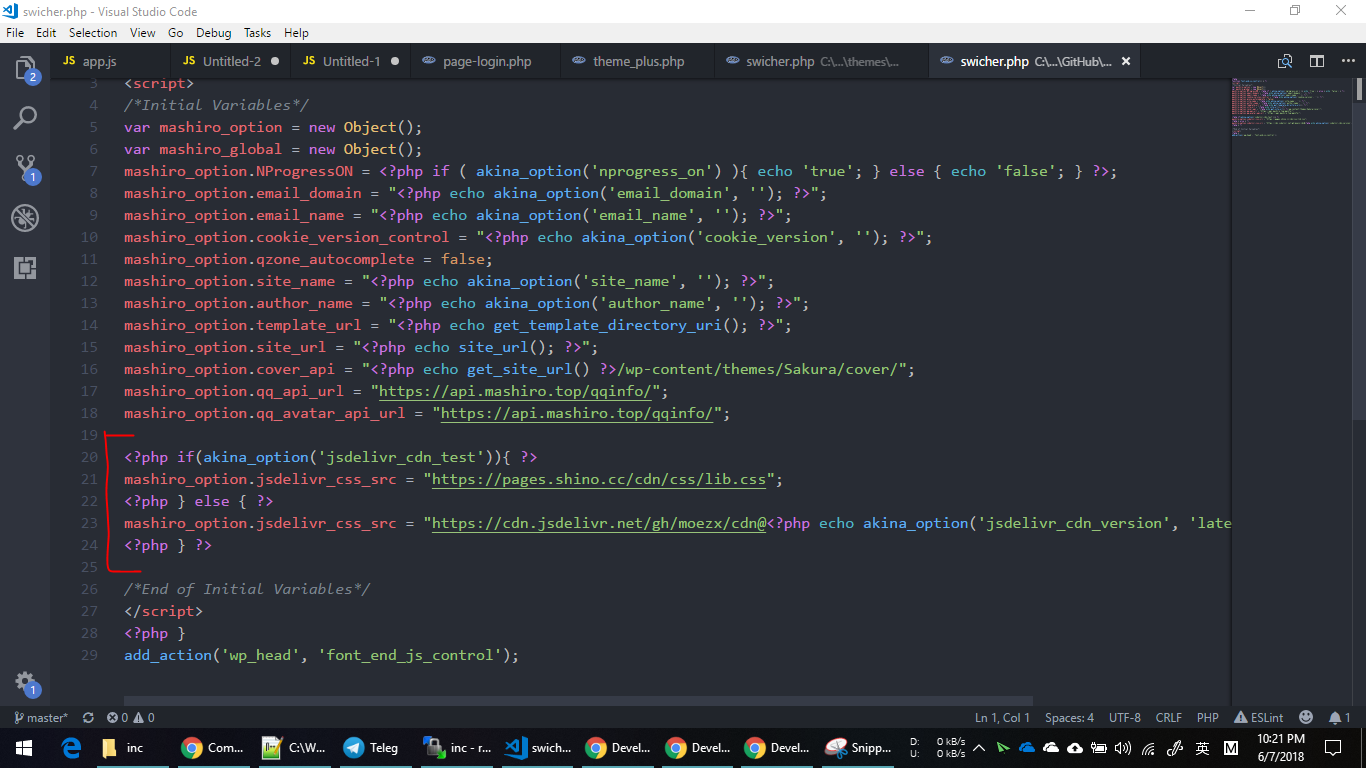1366x768 pixels.
Task: Close the active swicher.php tab
Action: tap(1125, 61)
